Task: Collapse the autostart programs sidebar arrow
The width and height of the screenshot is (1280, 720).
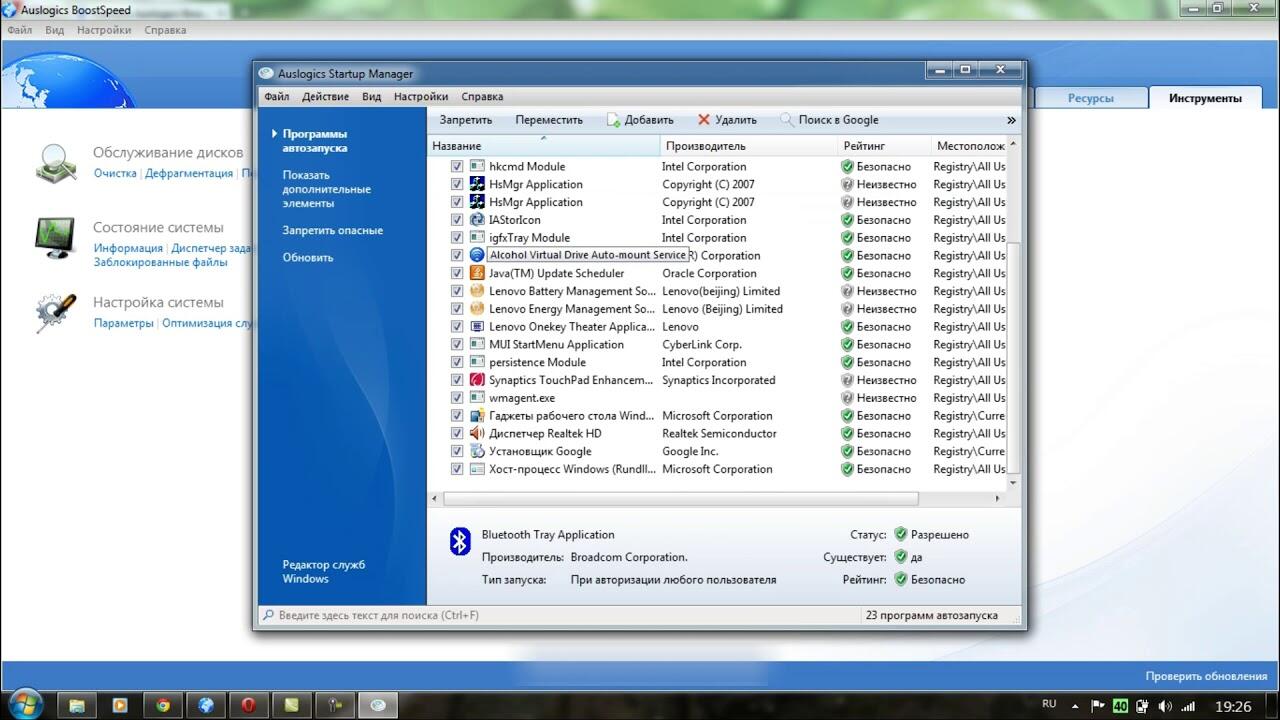Action: point(274,134)
